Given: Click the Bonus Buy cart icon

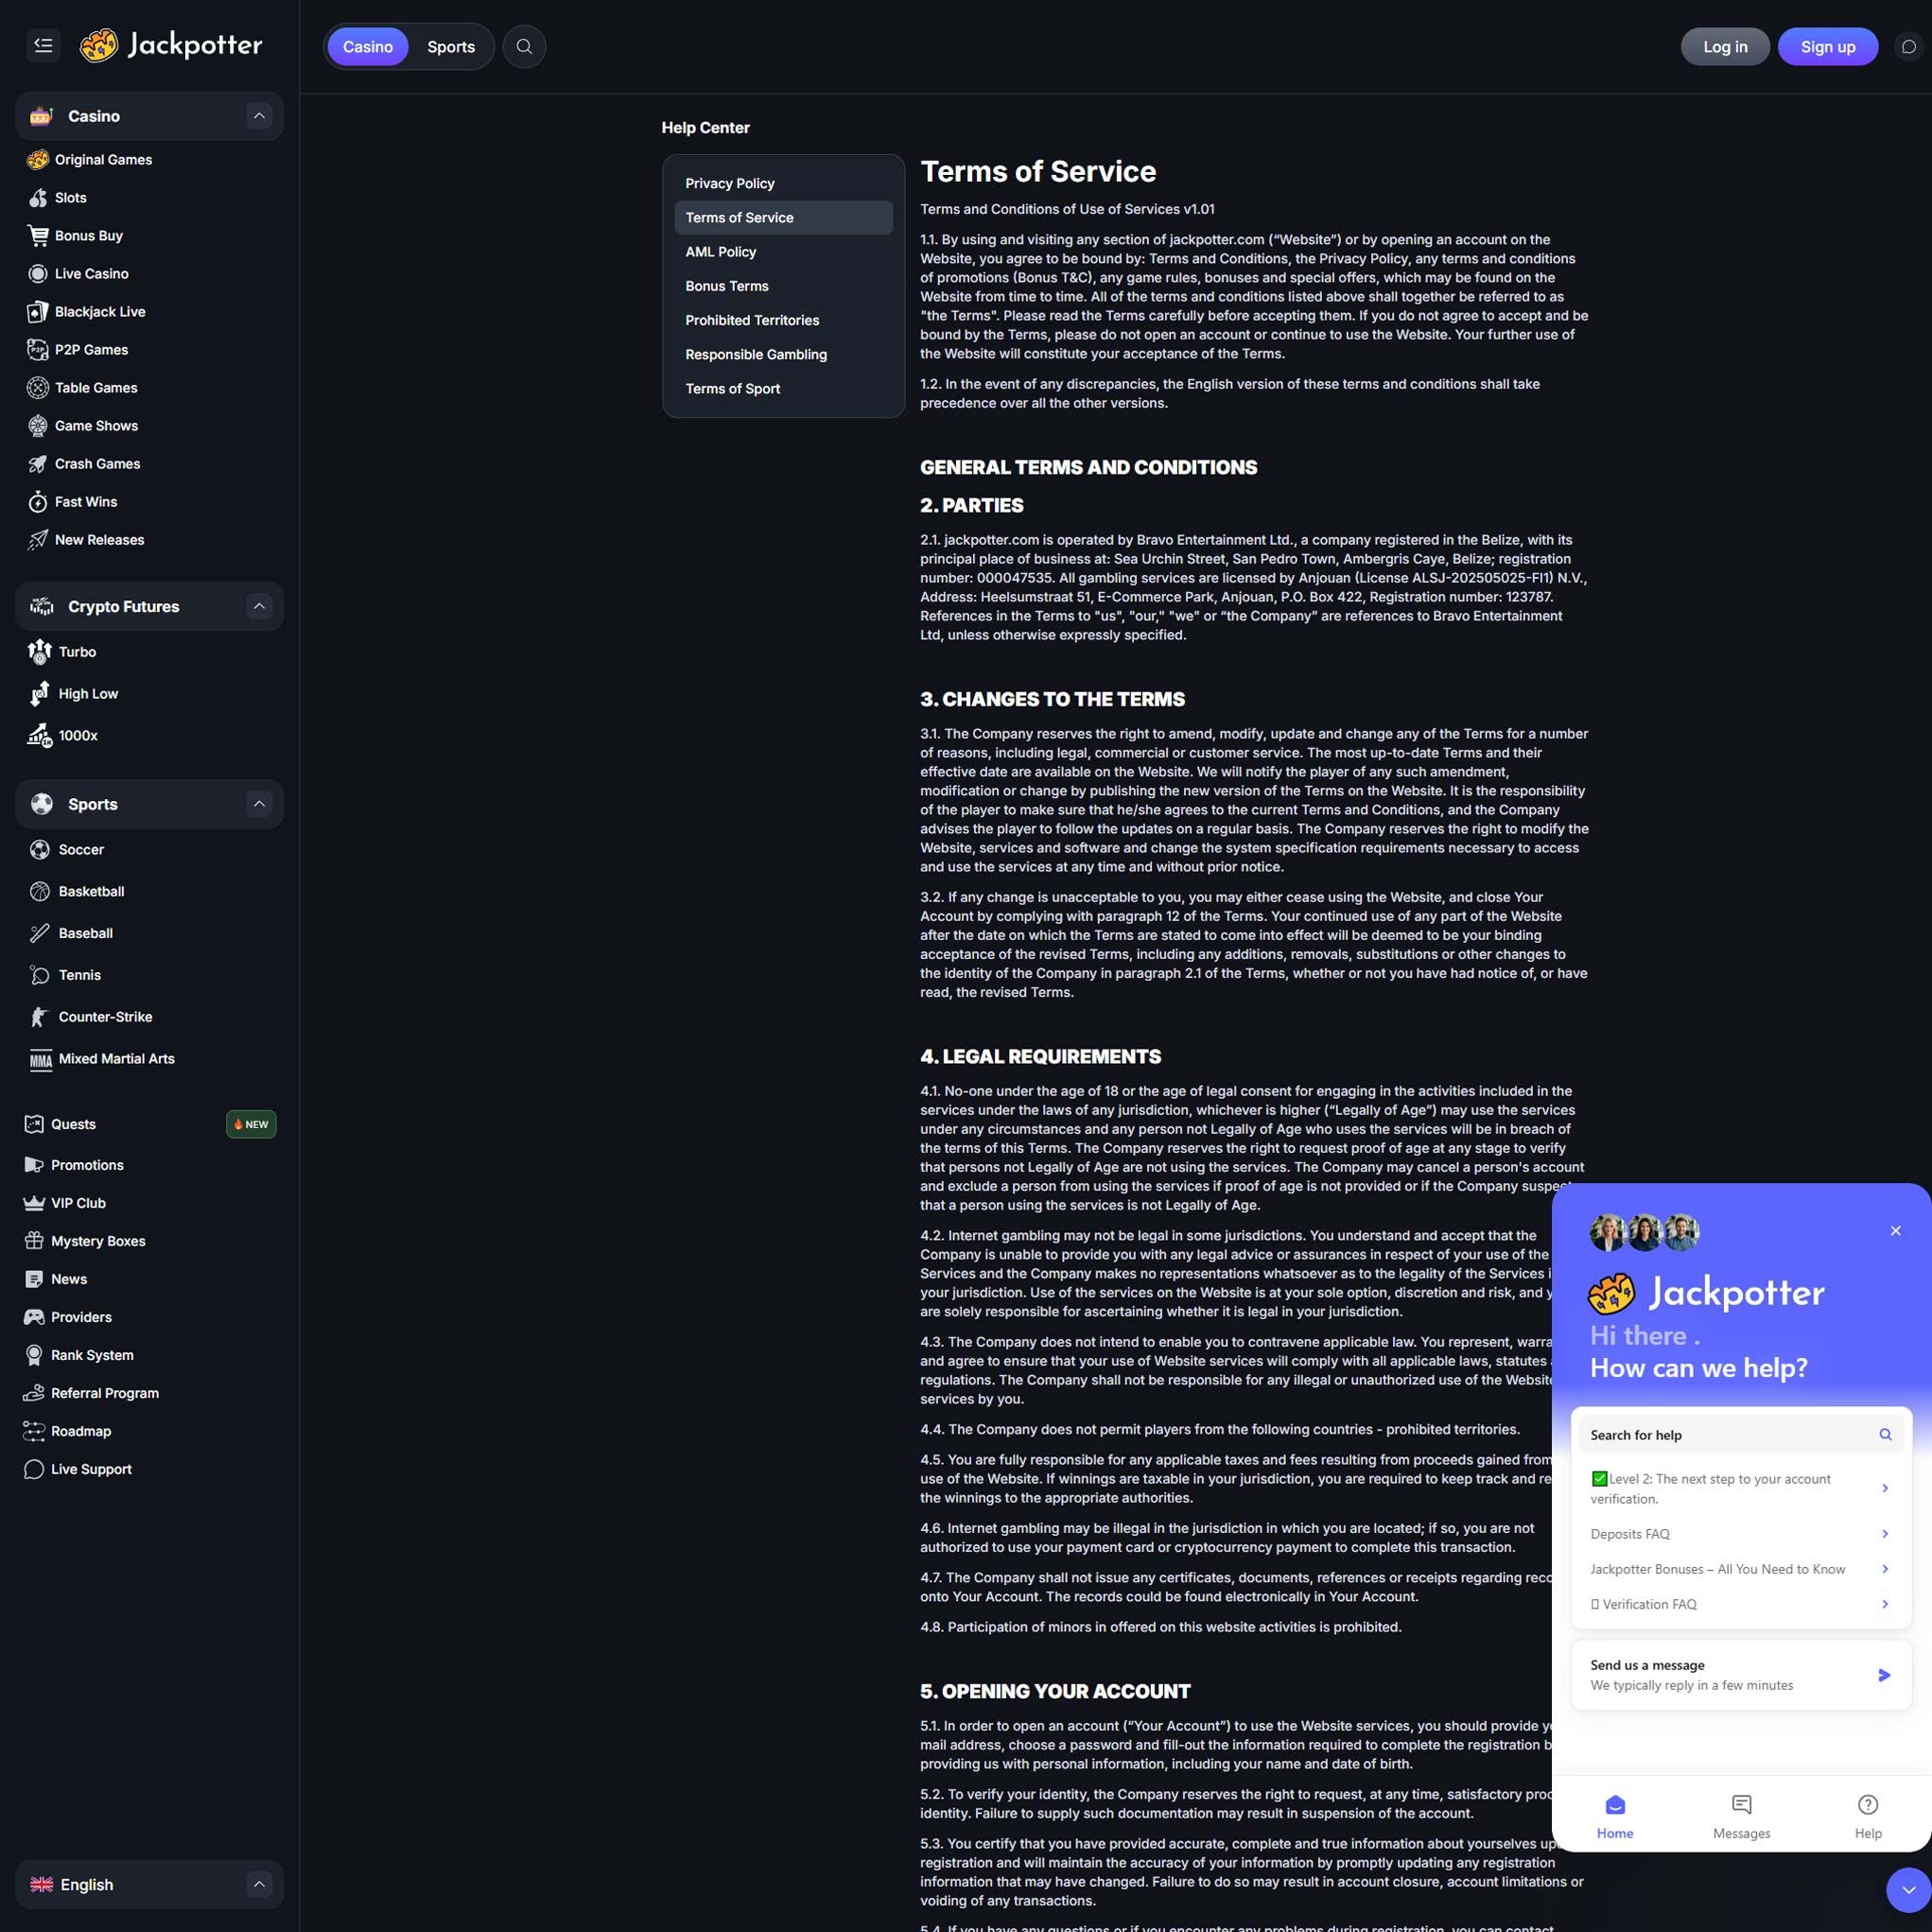Looking at the screenshot, I should (x=38, y=236).
